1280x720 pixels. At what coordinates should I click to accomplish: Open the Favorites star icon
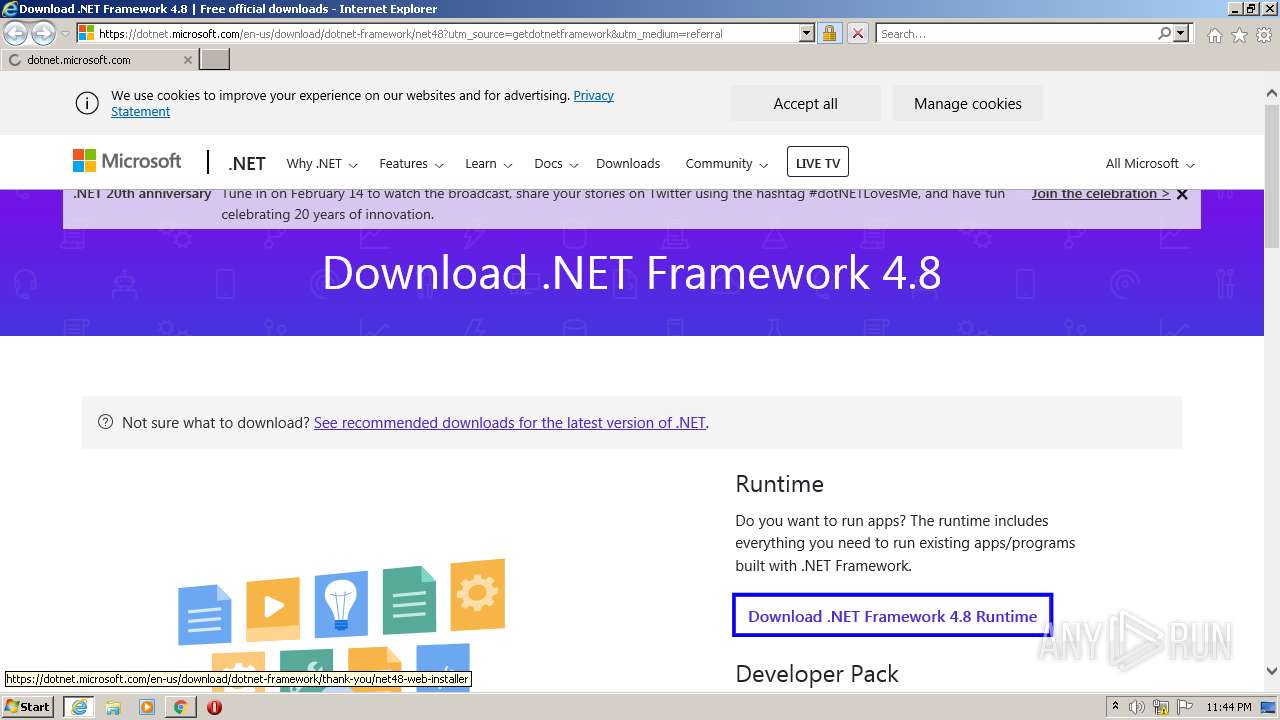click(x=1239, y=35)
